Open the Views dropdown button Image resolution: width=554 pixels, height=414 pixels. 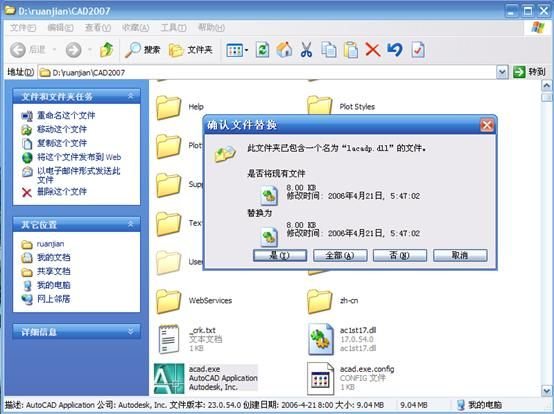click(236, 50)
